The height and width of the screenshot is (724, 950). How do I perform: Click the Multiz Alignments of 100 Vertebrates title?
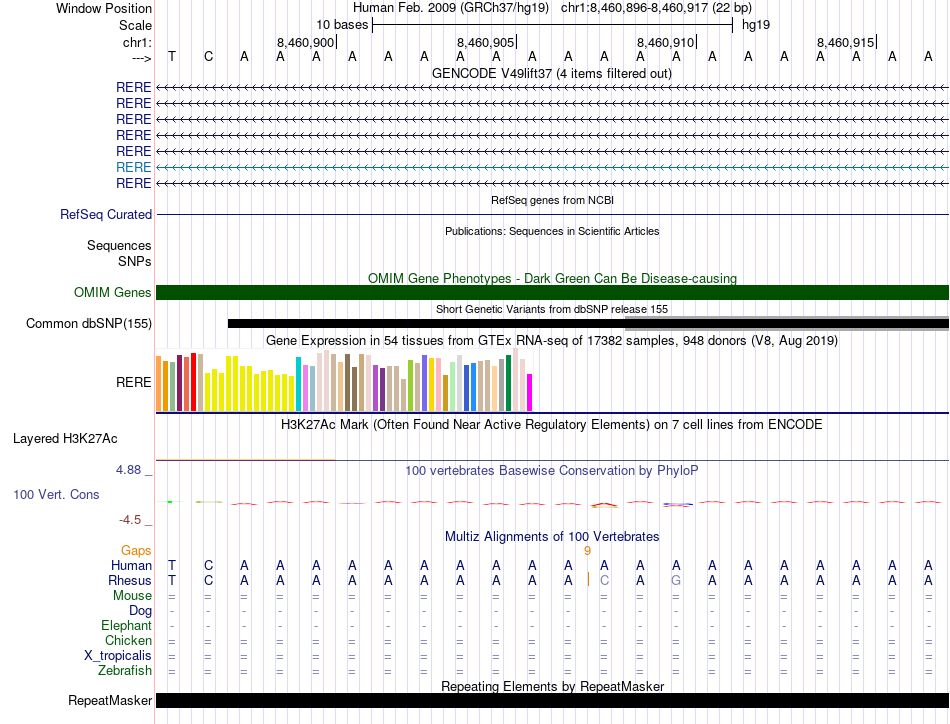coord(551,536)
